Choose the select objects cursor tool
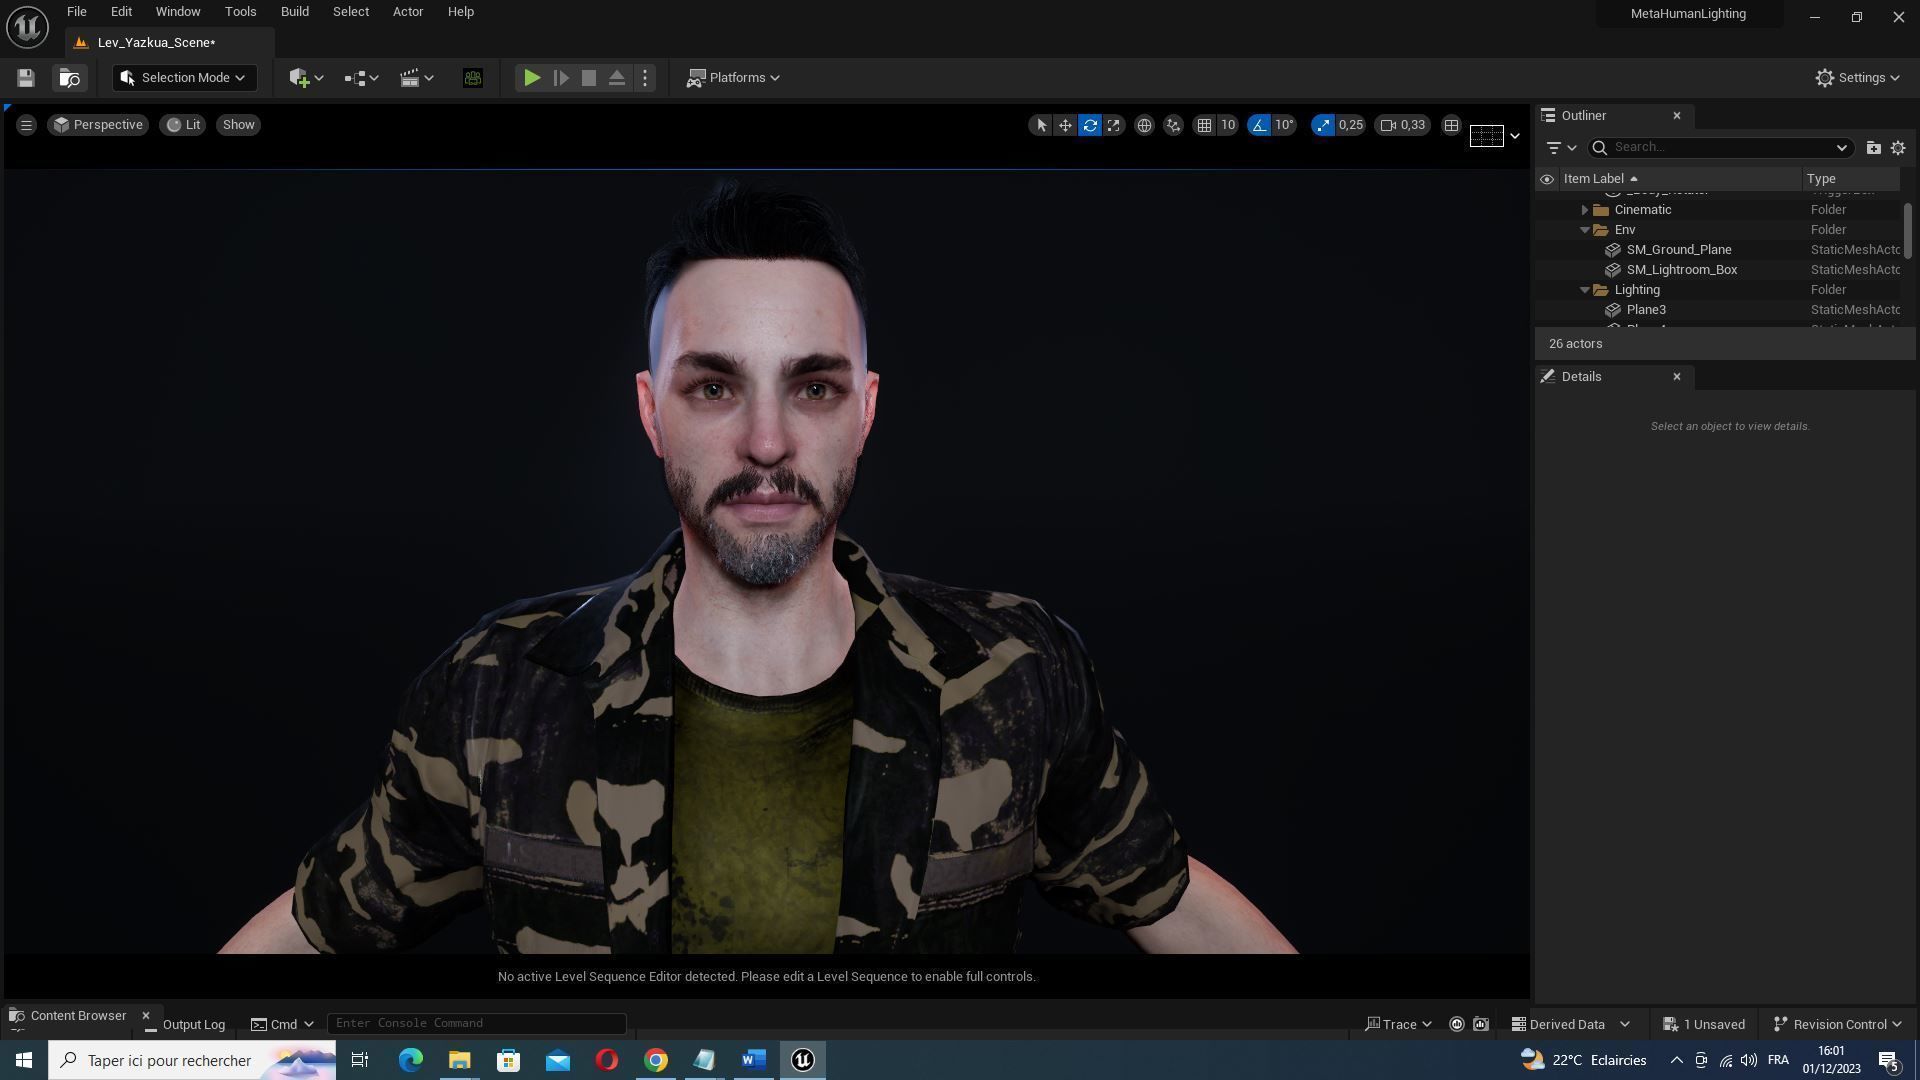Viewport: 1920px width, 1080px height. tap(1041, 125)
